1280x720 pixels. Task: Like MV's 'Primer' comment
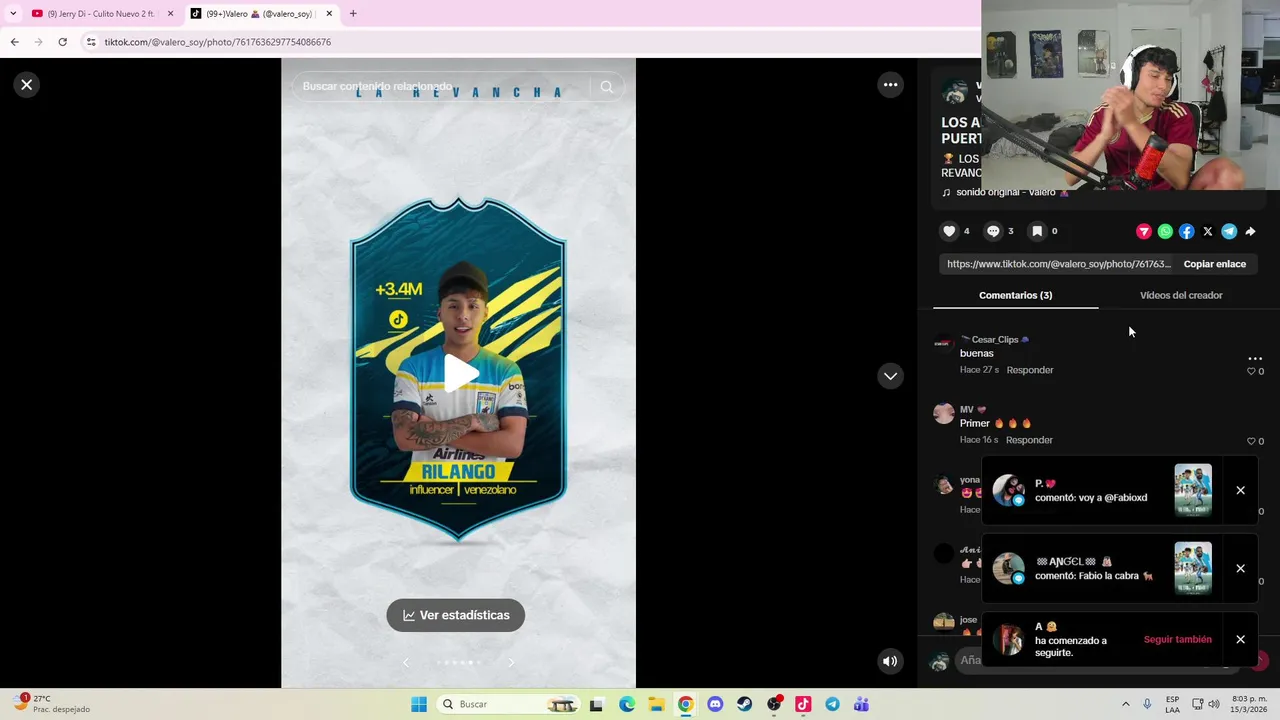(1251, 441)
